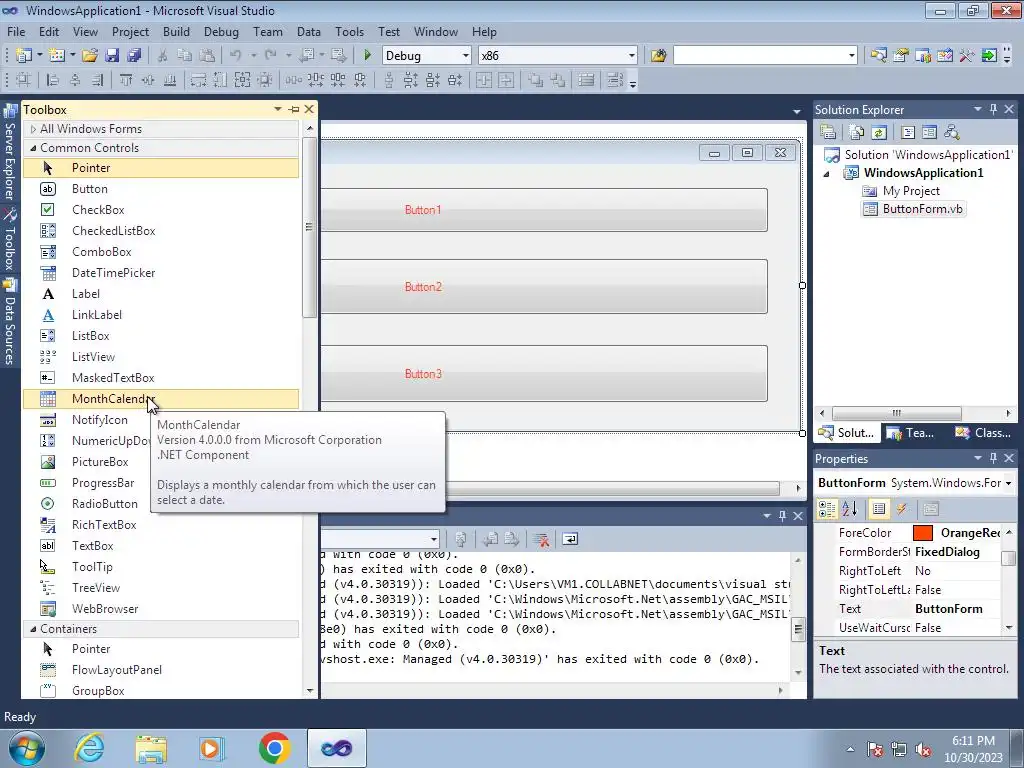This screenshot has height=768, width=1024.
Task: Click the Save disk icon
Action: click(x=112, y=56)
